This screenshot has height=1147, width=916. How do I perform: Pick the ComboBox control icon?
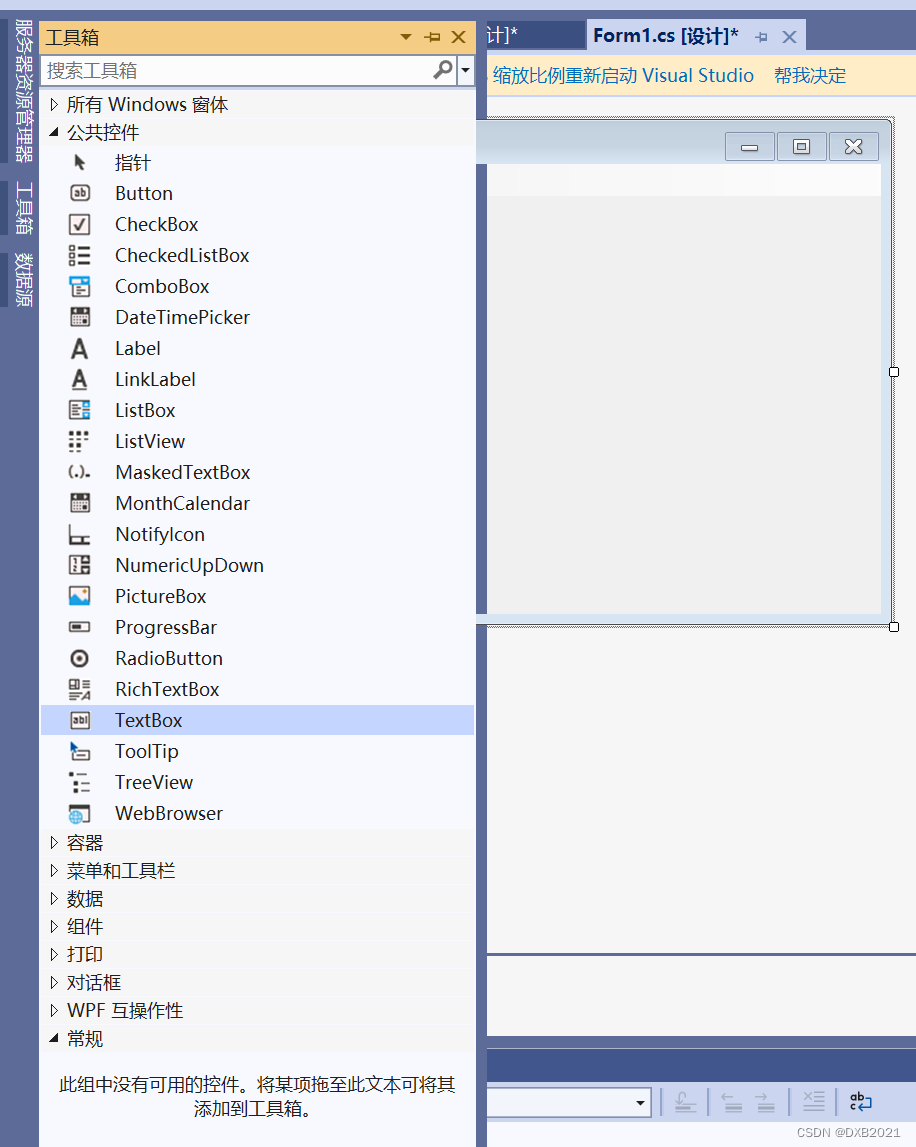click(x=80, y=286)
